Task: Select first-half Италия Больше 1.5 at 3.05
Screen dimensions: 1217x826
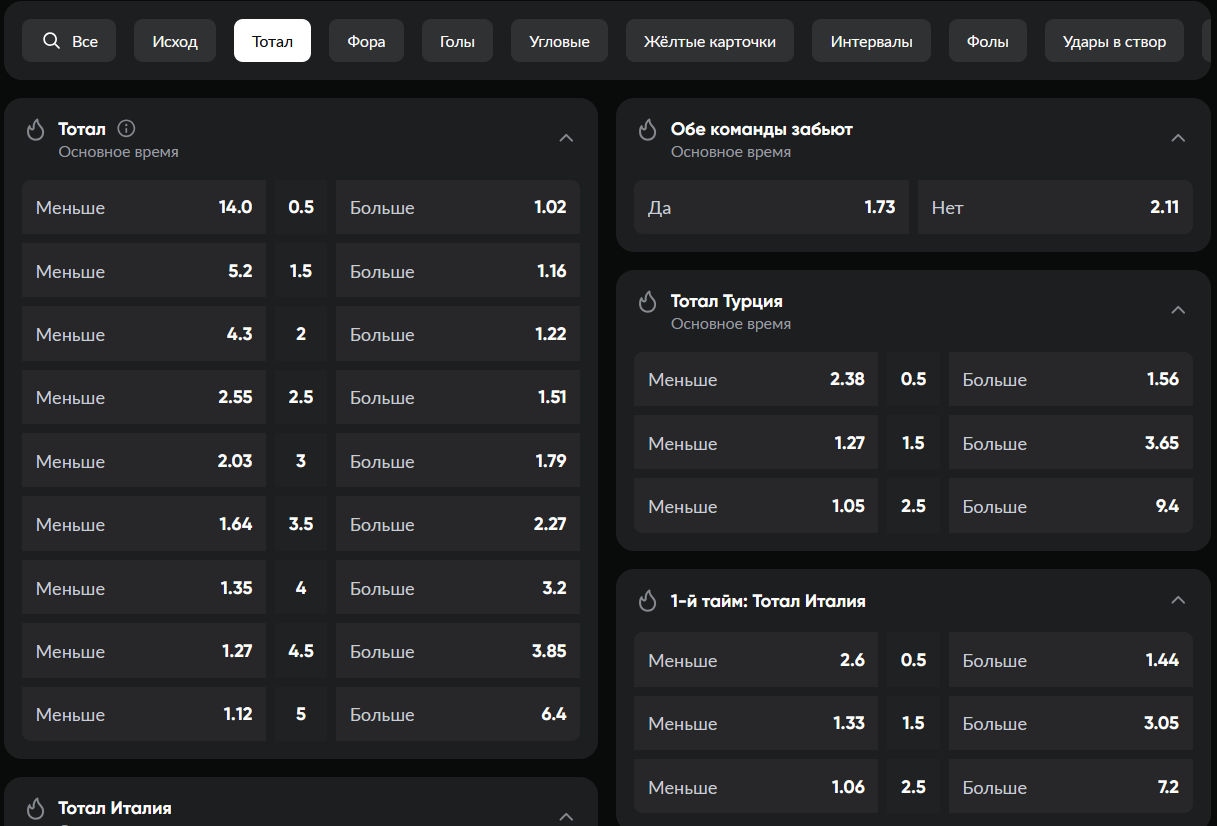Action: [1071, 723]
